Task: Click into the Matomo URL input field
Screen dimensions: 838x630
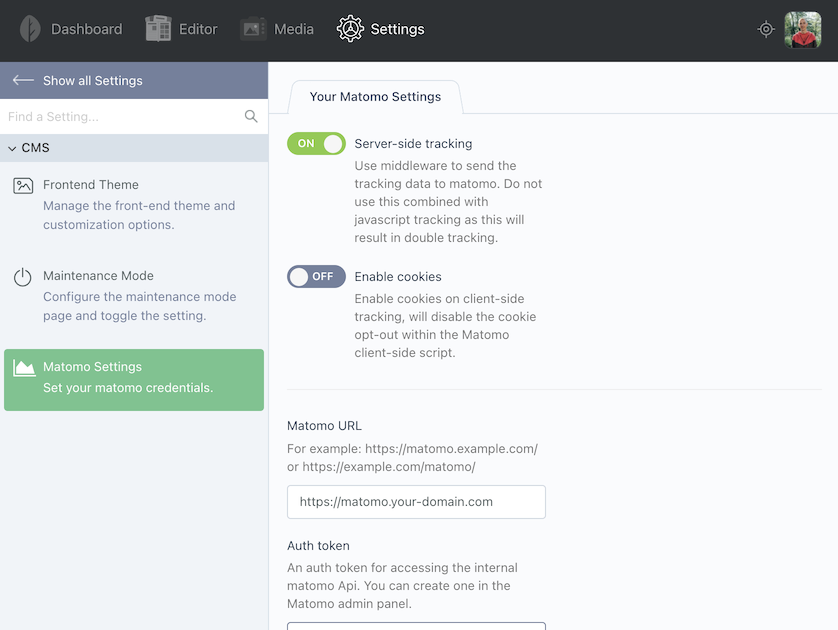Action: pyautogui.click(x=416, y=502)
